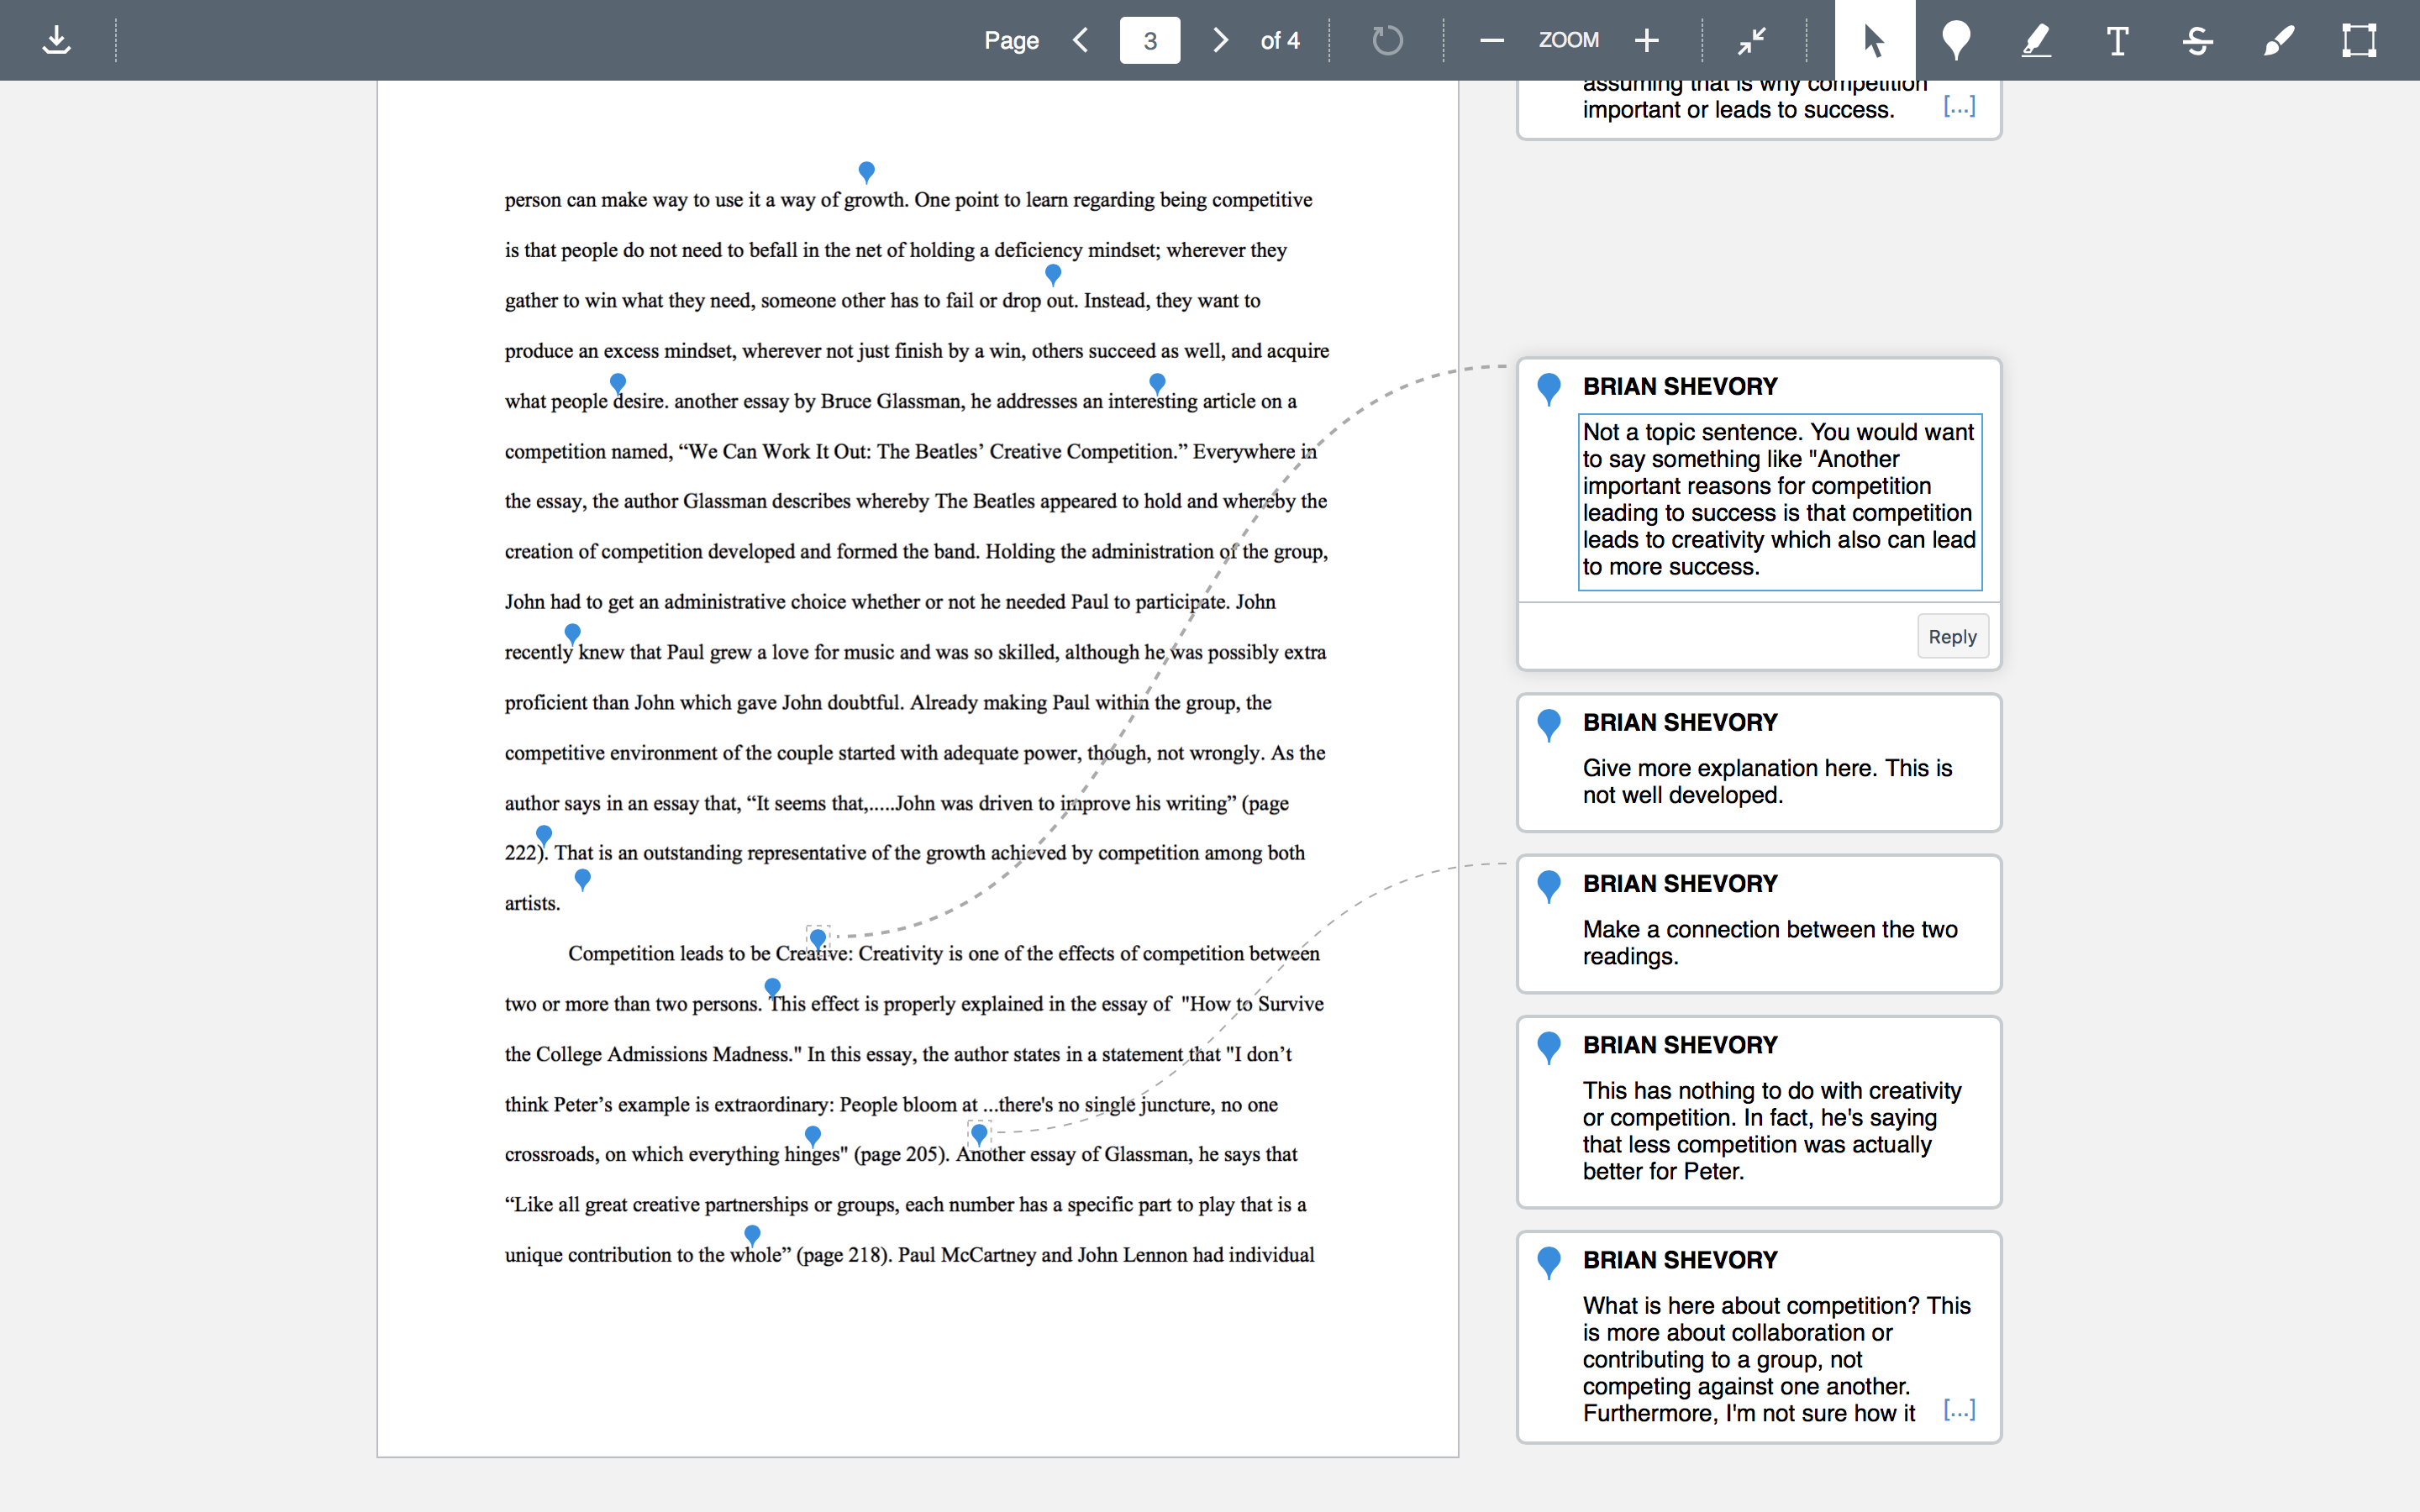The image size is (2420, 1512).
Task: Click the rotate/refresh icon in the toolbar
Action: pos(1387,40)
